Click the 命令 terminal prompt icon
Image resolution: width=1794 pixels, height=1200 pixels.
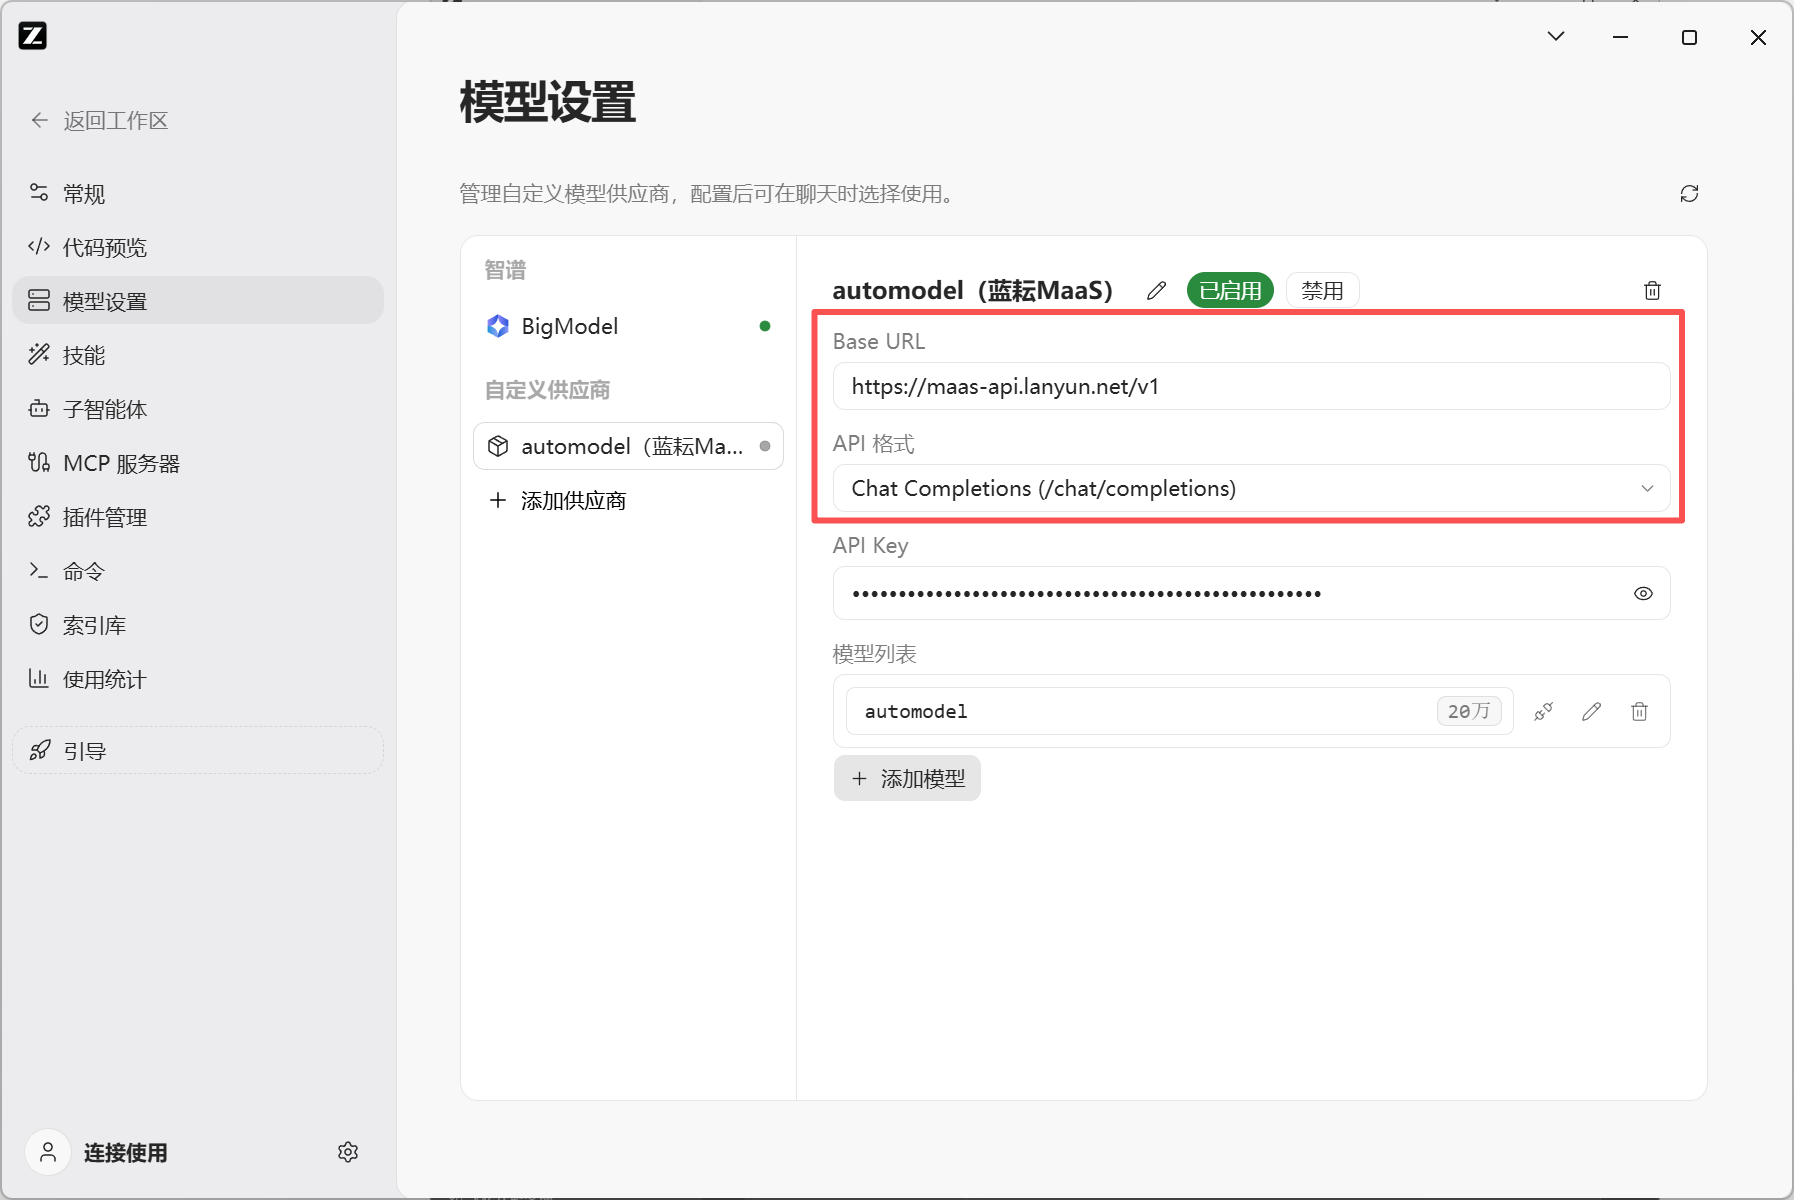coord(39,570)
